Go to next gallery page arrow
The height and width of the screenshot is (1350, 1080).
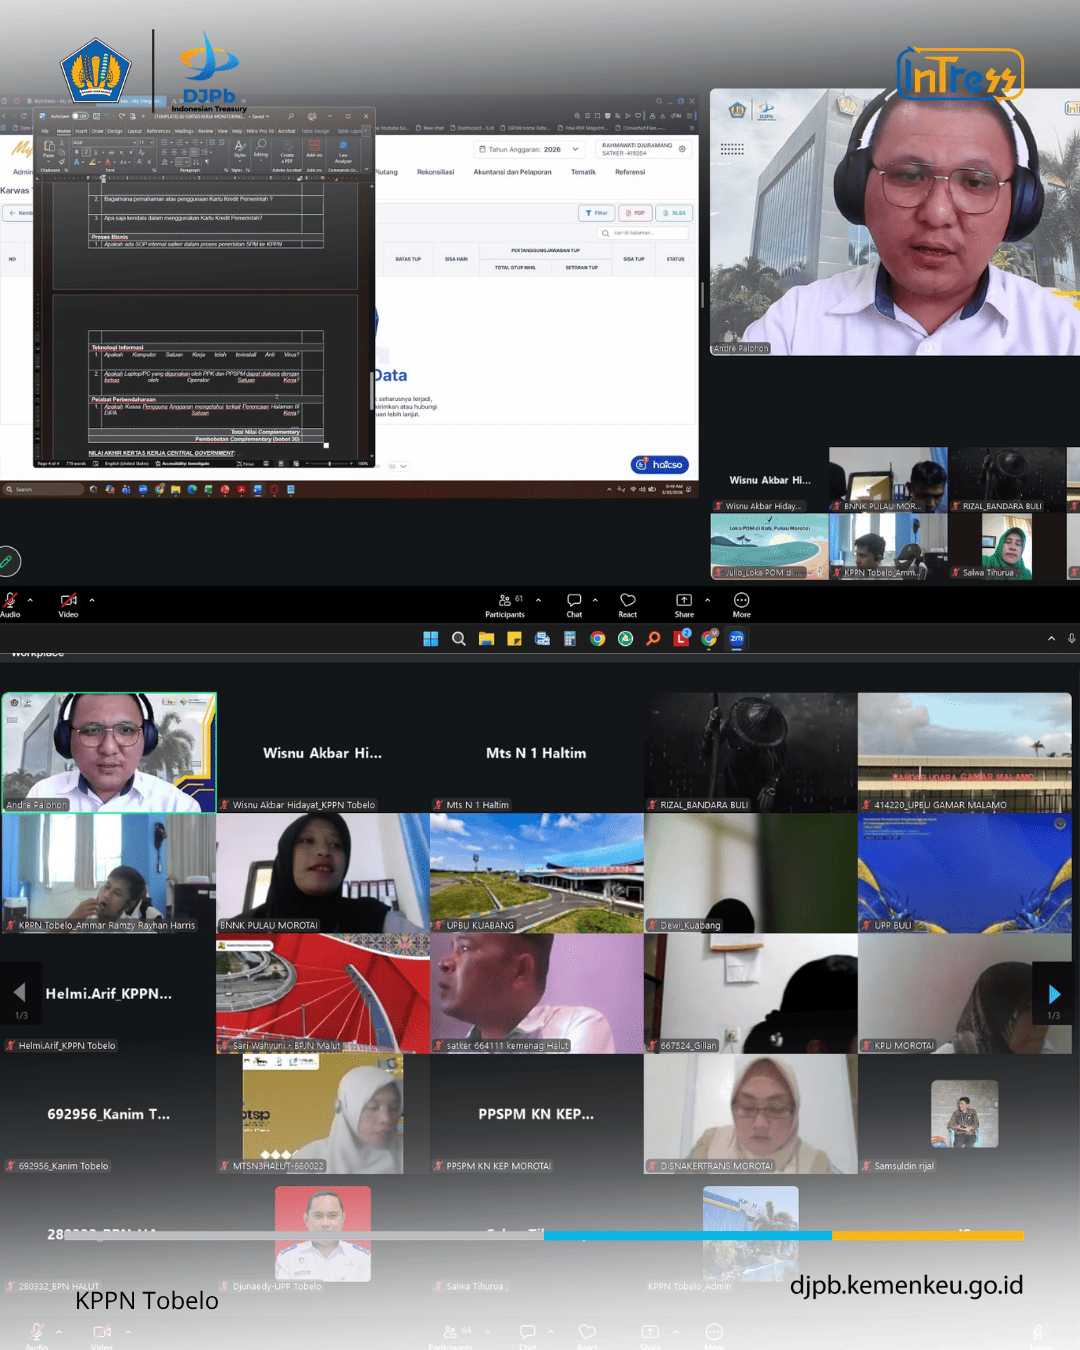tap(1054, 994)
